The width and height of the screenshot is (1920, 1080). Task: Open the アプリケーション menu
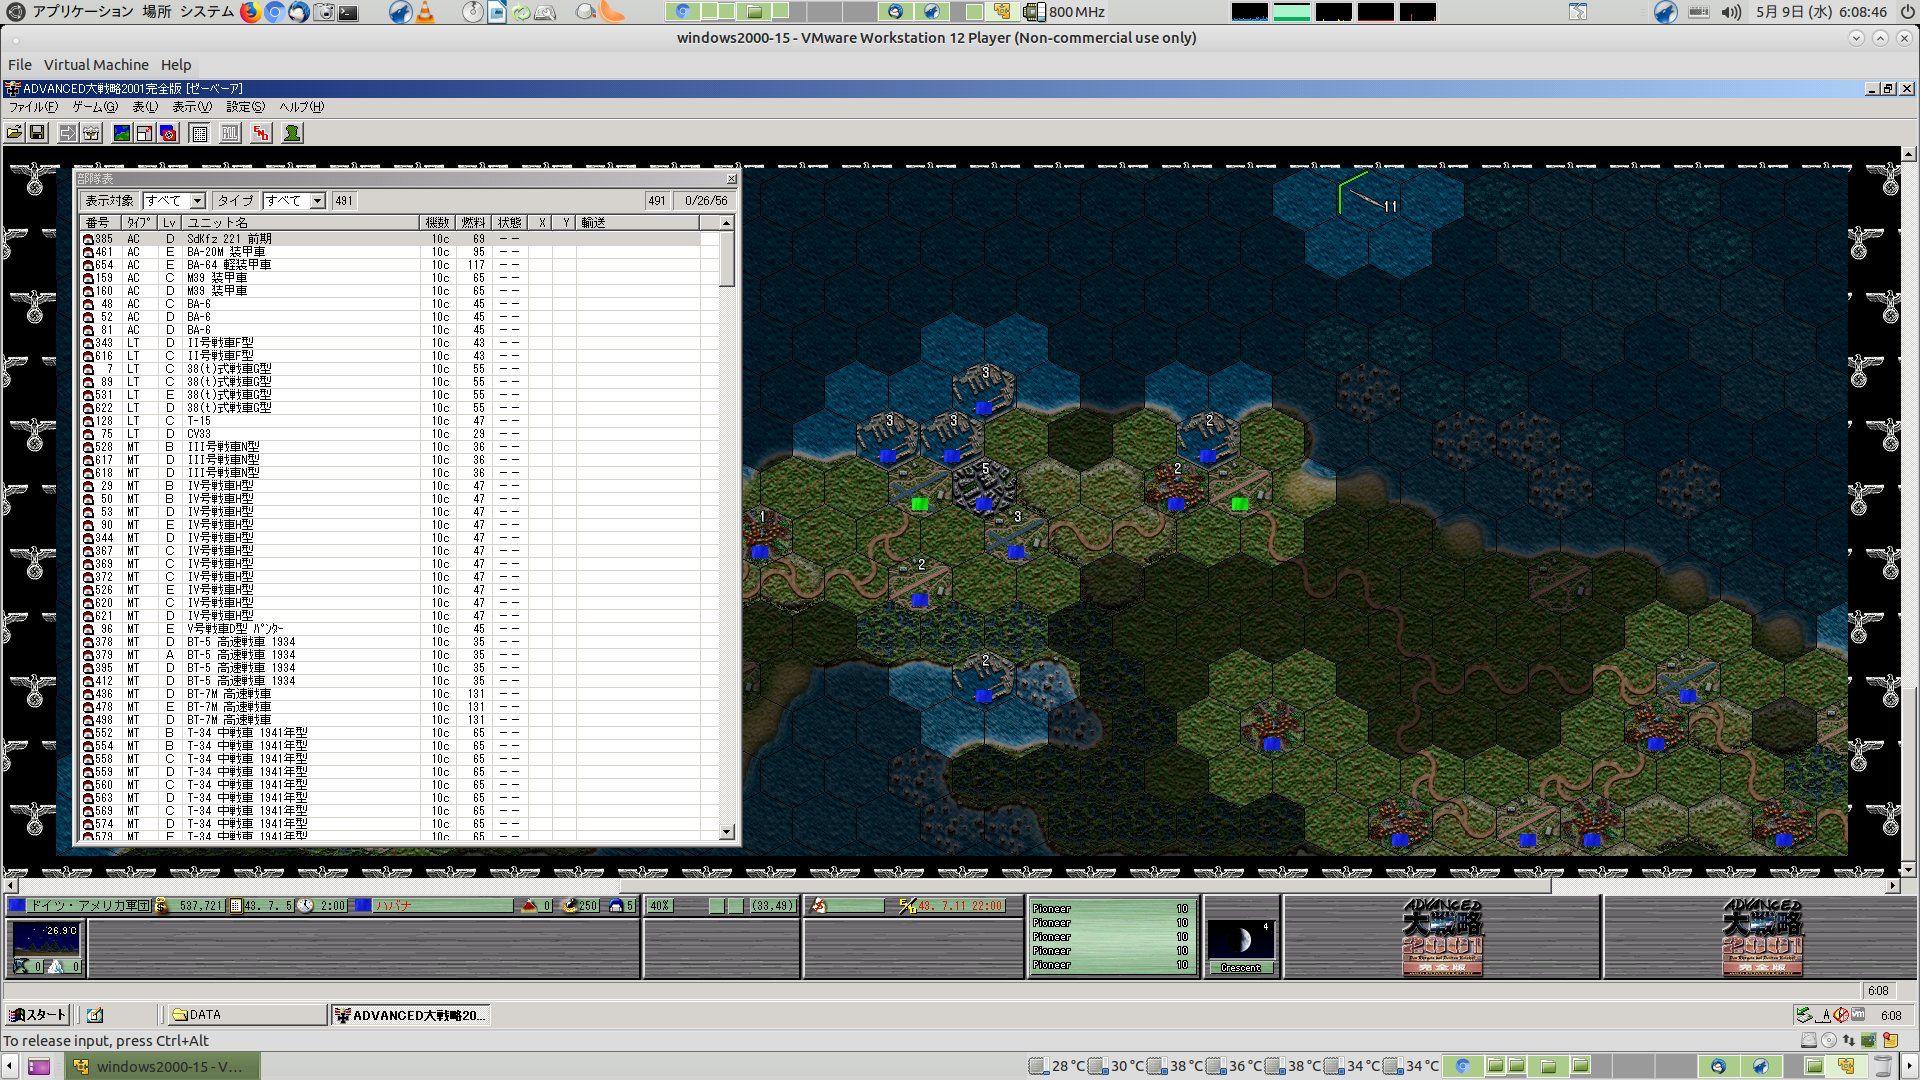83,12
